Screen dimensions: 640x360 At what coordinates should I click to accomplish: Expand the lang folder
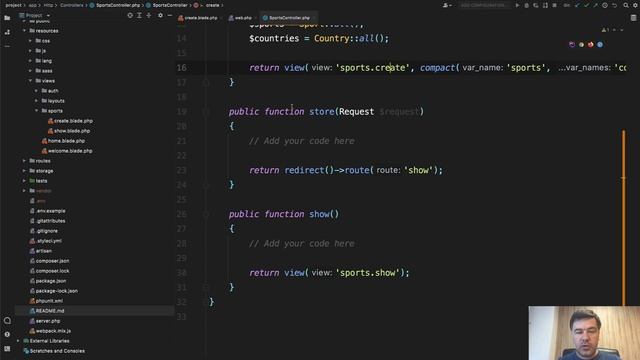point(30,61)
